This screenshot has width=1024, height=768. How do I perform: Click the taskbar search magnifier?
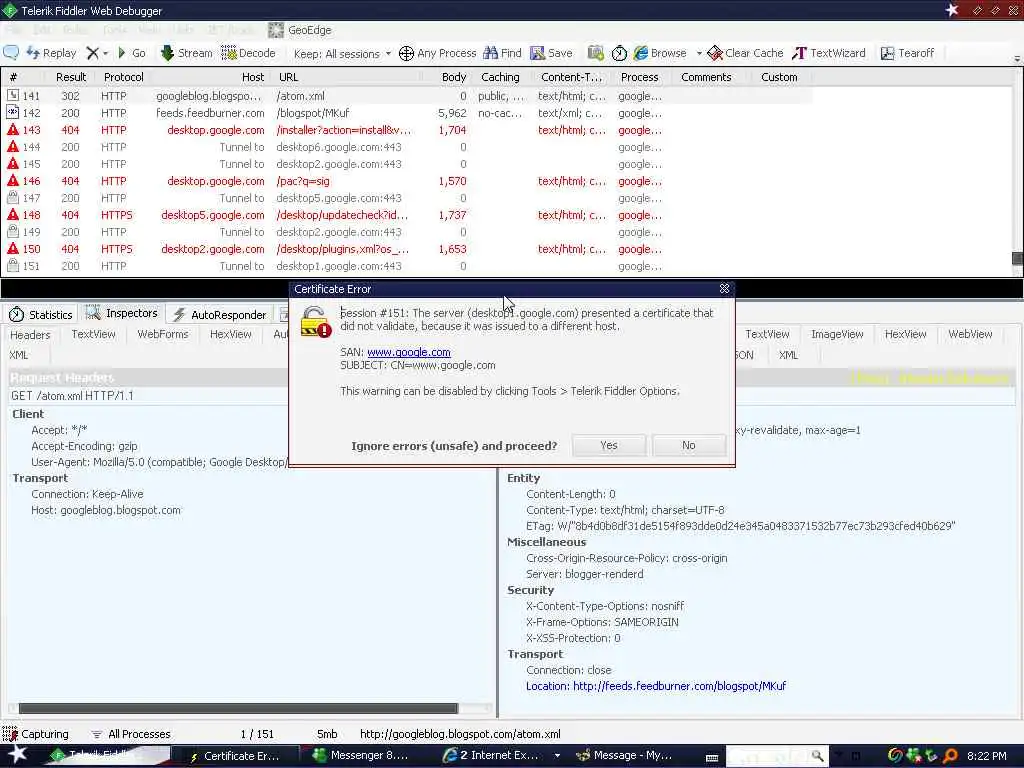pyautogui.click(x=817, y=756)
